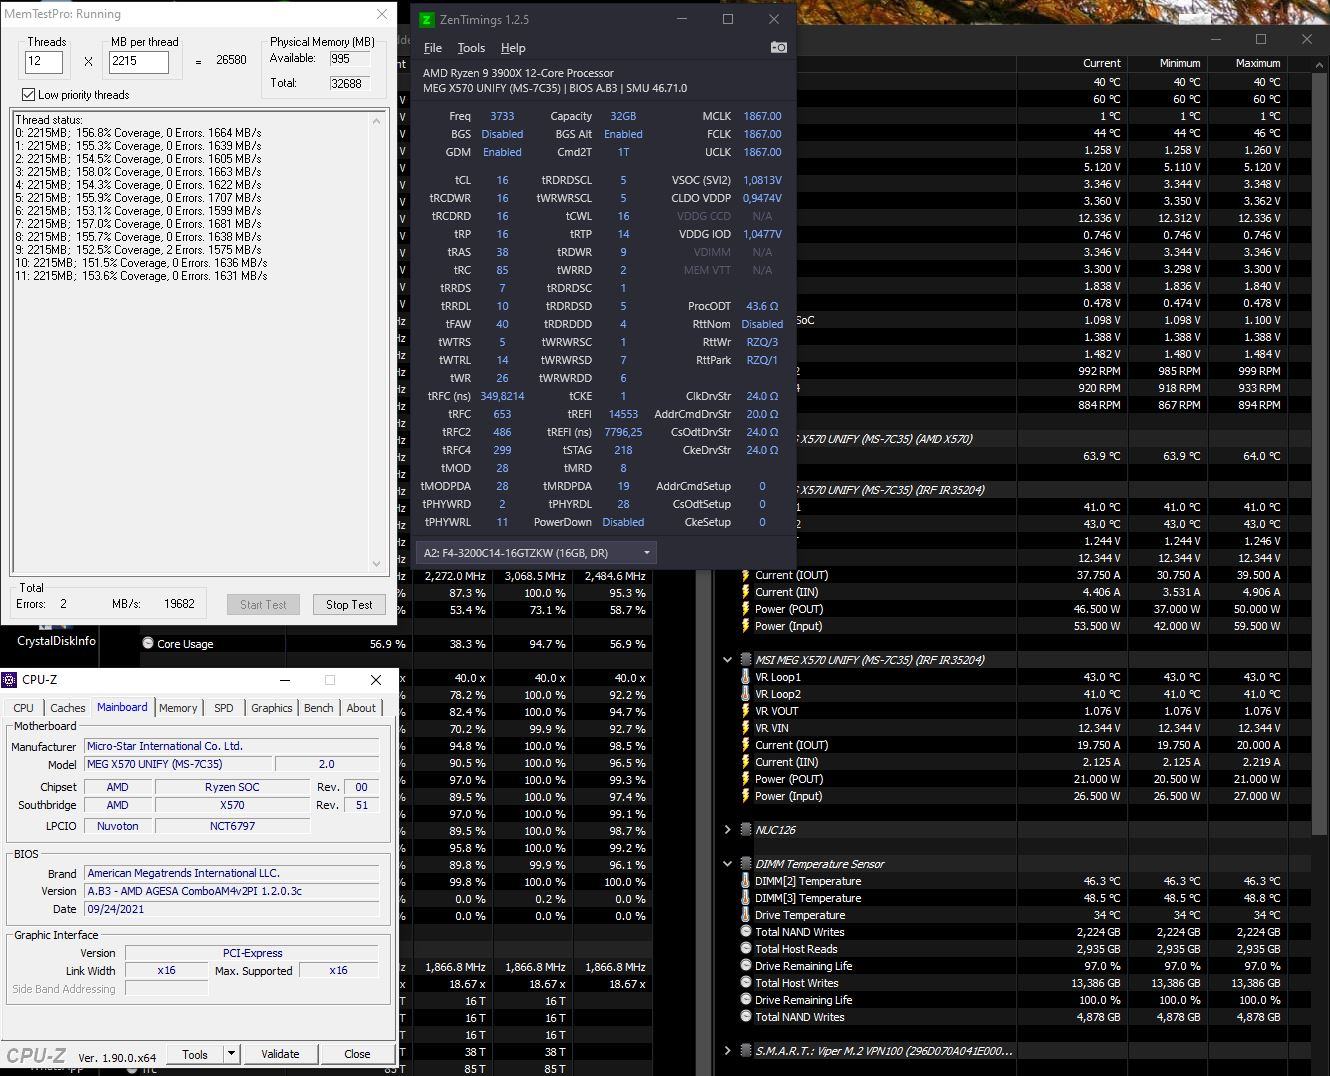Close the MemTestPro window
Image resolution: width=1330 pixels, height=1076 pixels.
pyautogui.click(x=381, y=14)
